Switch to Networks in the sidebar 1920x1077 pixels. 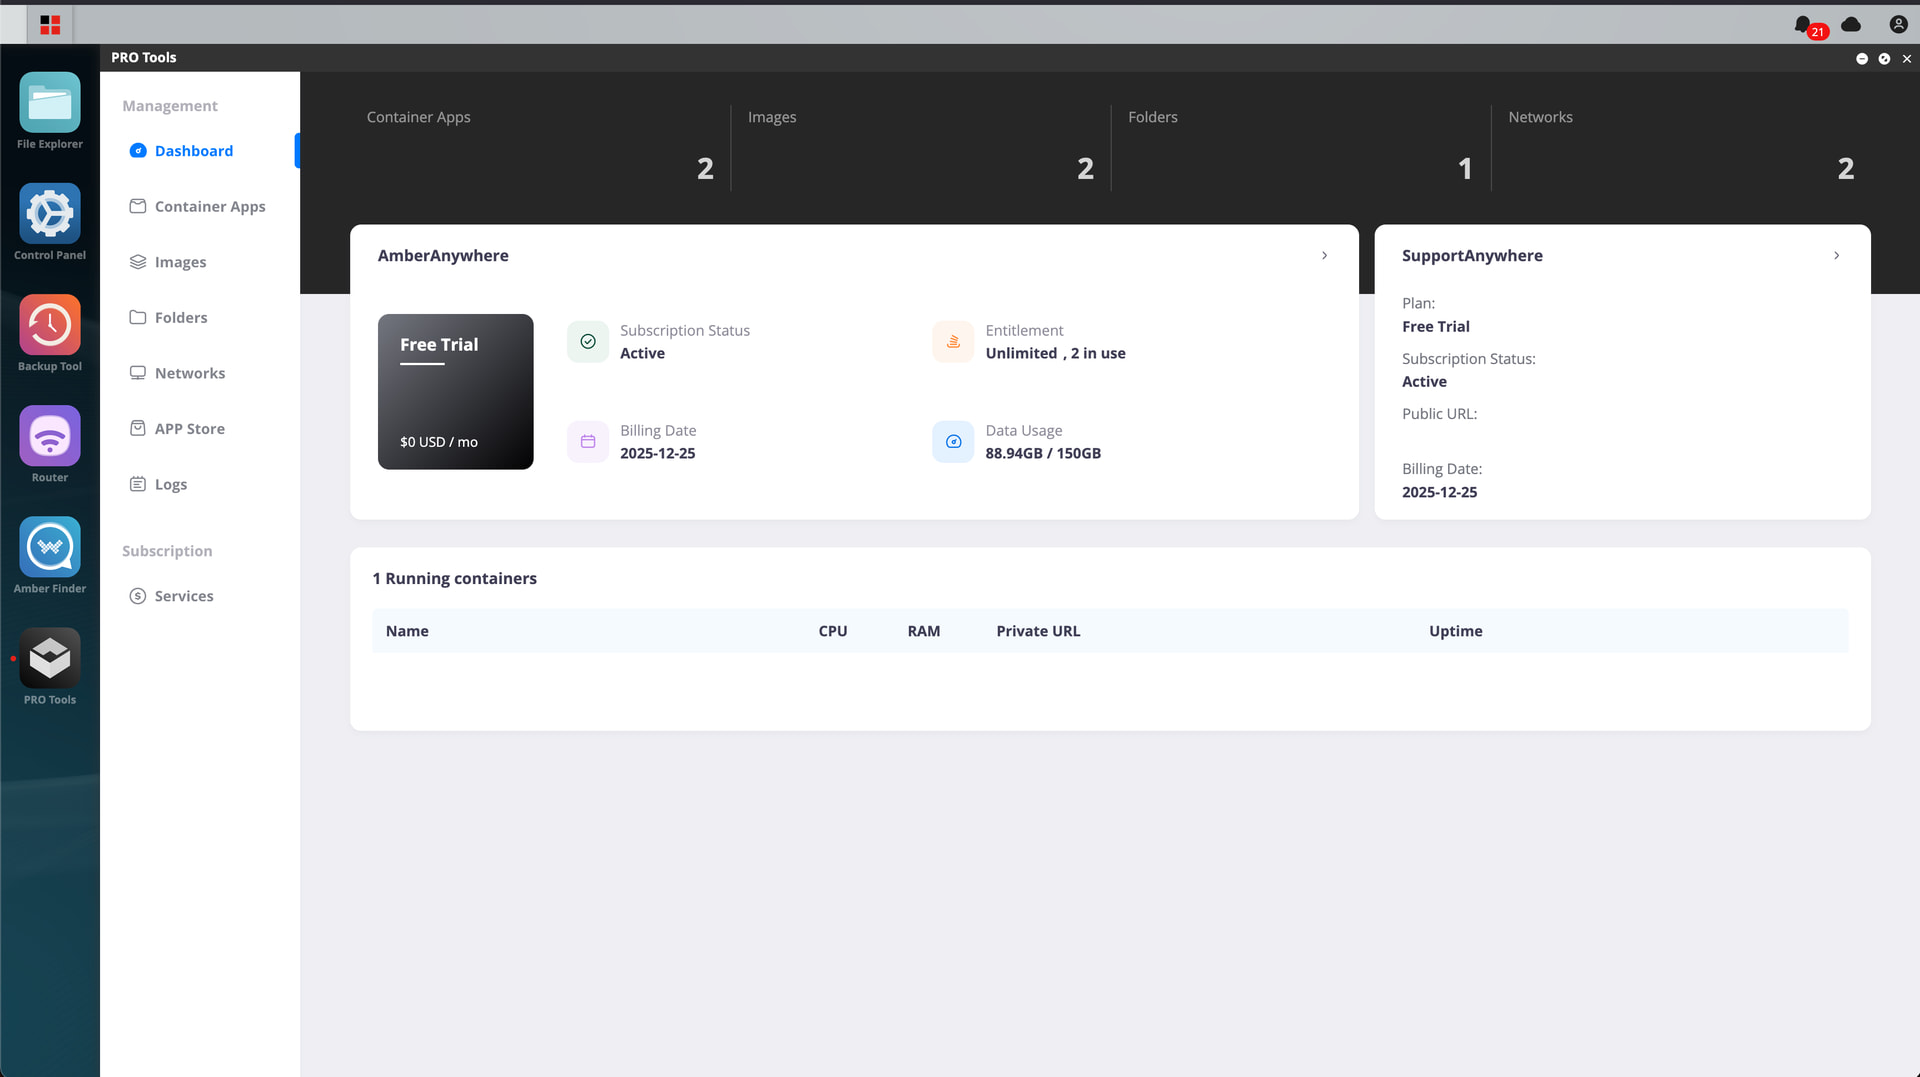tap(178, 373)
